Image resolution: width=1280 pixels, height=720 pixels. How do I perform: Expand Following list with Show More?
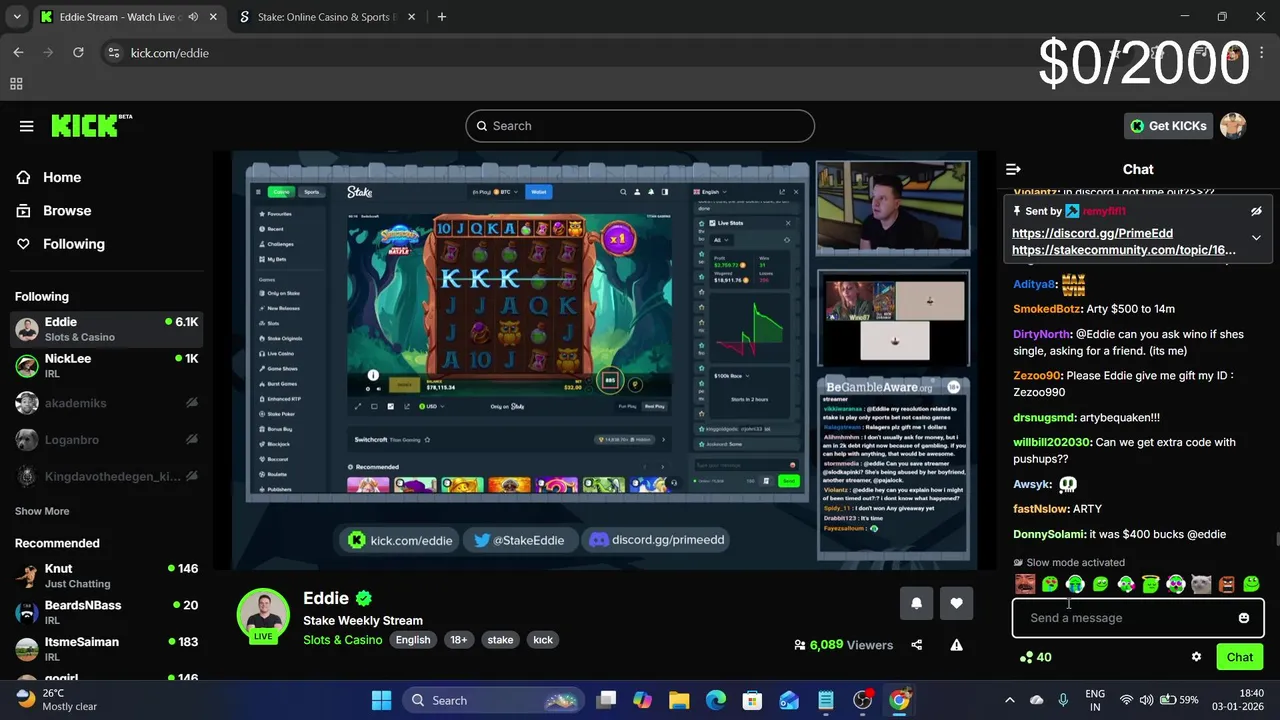[42, 511]
